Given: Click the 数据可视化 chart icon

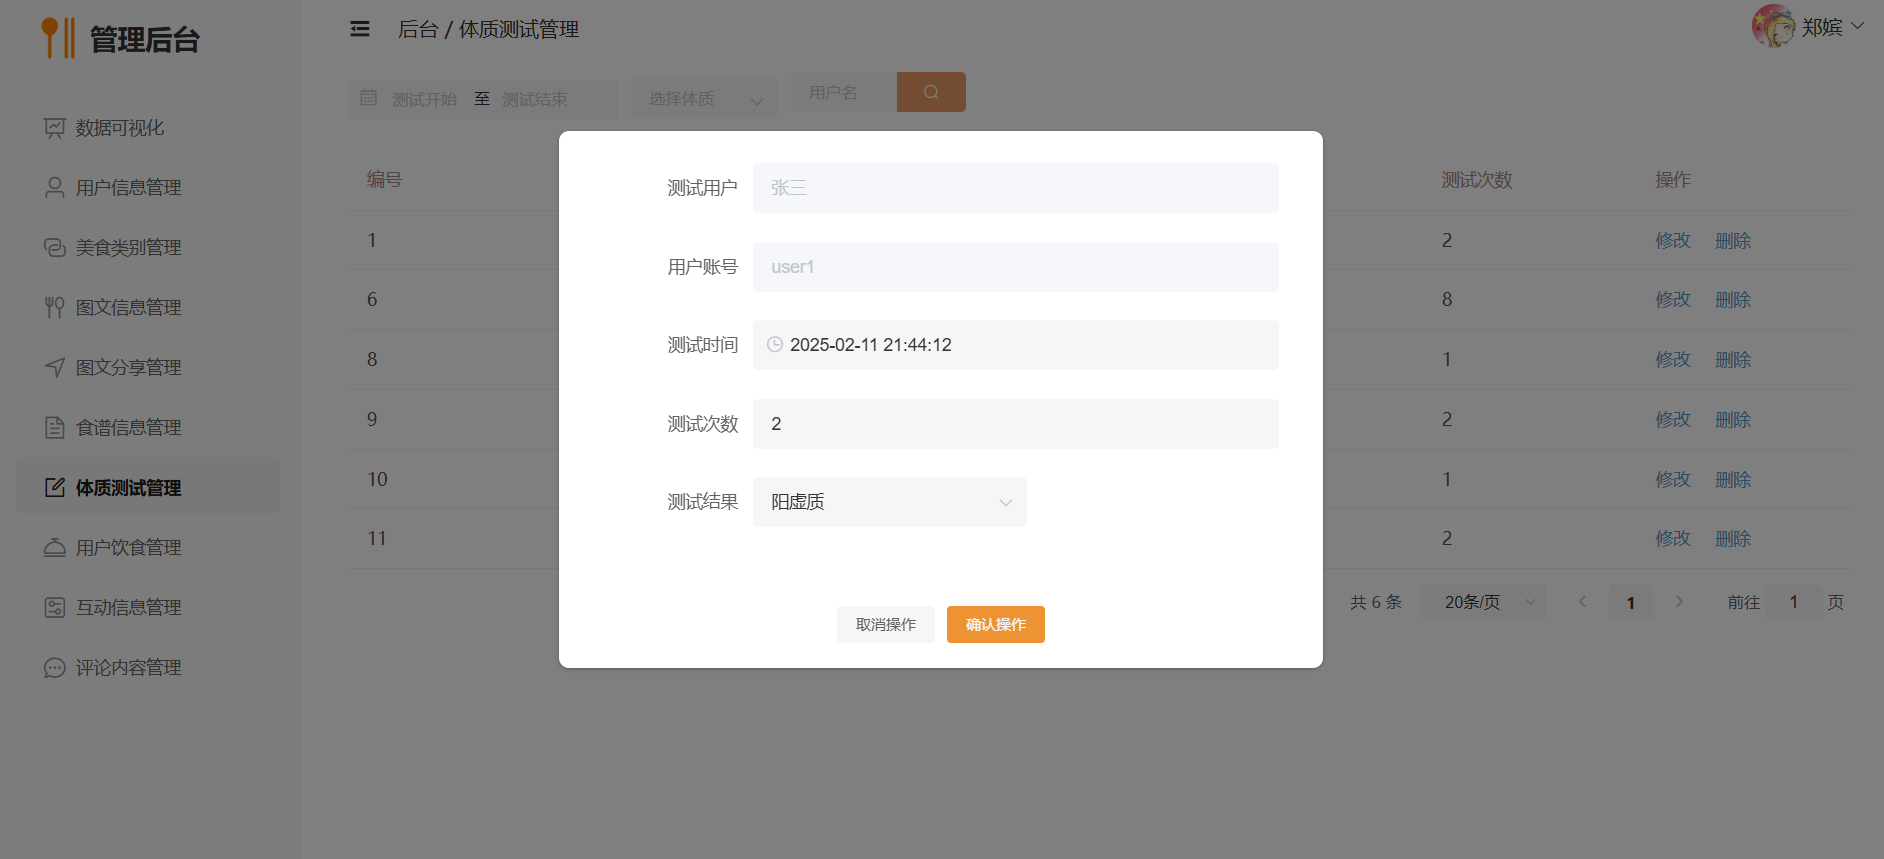Looking at the screenshot, I should [x=55, y=128].
